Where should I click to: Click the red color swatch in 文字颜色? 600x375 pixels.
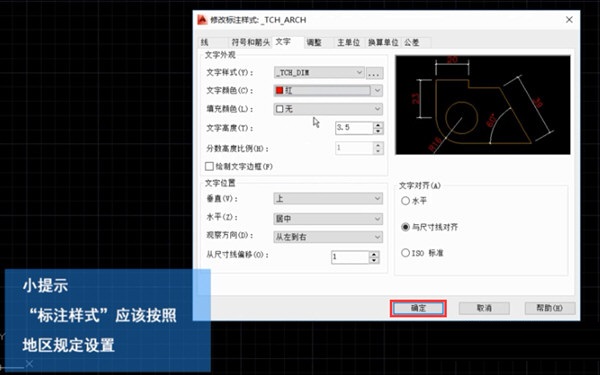point(280,91)
